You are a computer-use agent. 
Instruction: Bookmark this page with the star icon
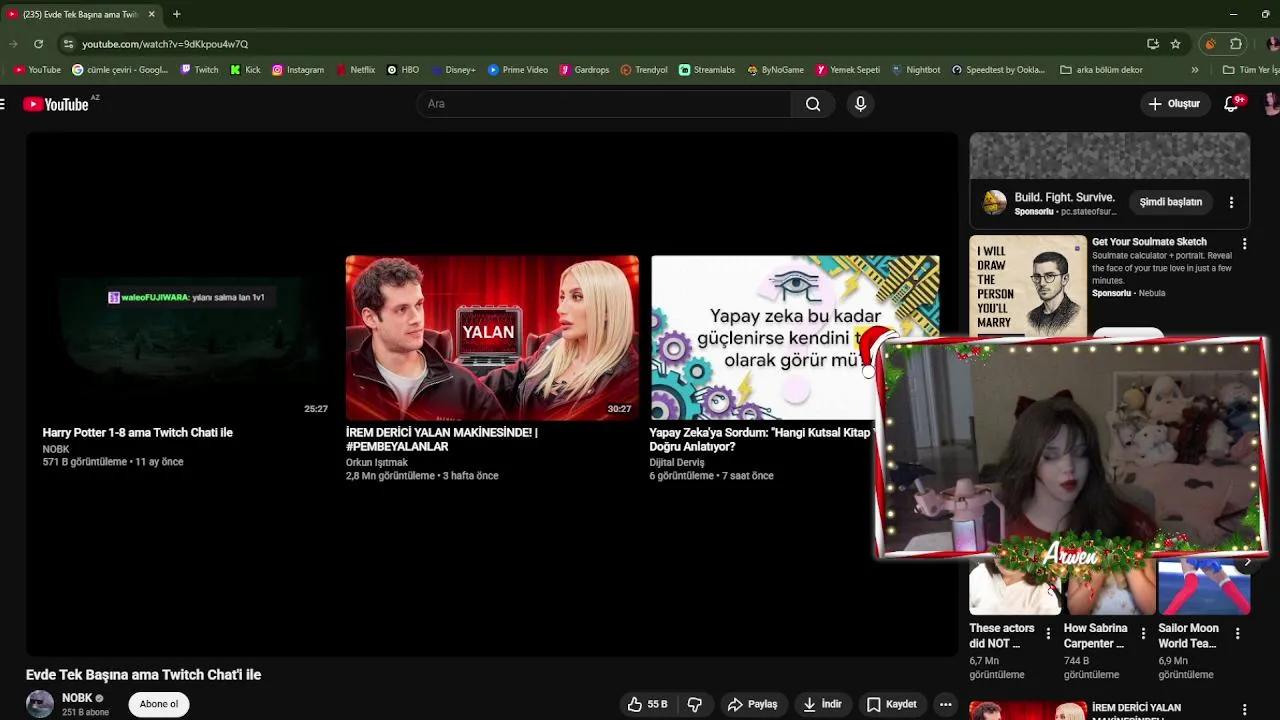pyautogui.click(x=1175, y=44)
